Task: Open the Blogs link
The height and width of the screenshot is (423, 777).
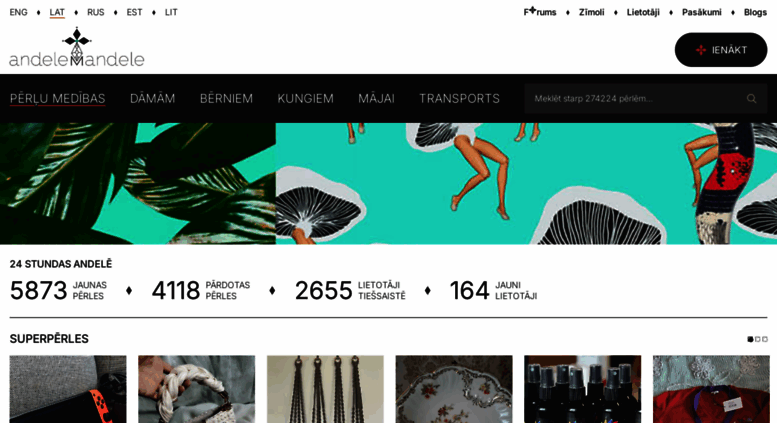Action: coord(755,12)
